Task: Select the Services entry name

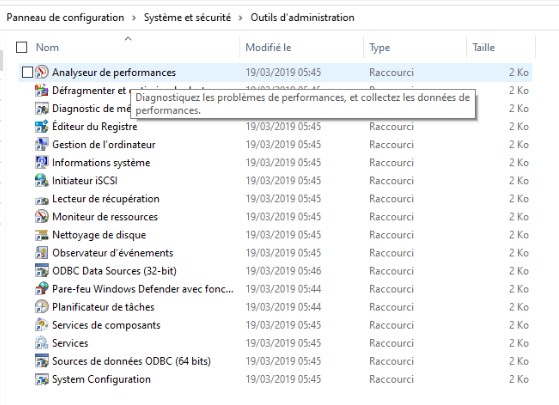Action: [70, 343]
